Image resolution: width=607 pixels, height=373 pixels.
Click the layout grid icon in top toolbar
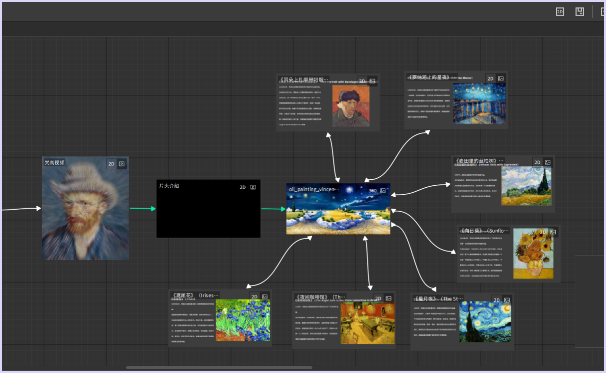click(560, 12)
